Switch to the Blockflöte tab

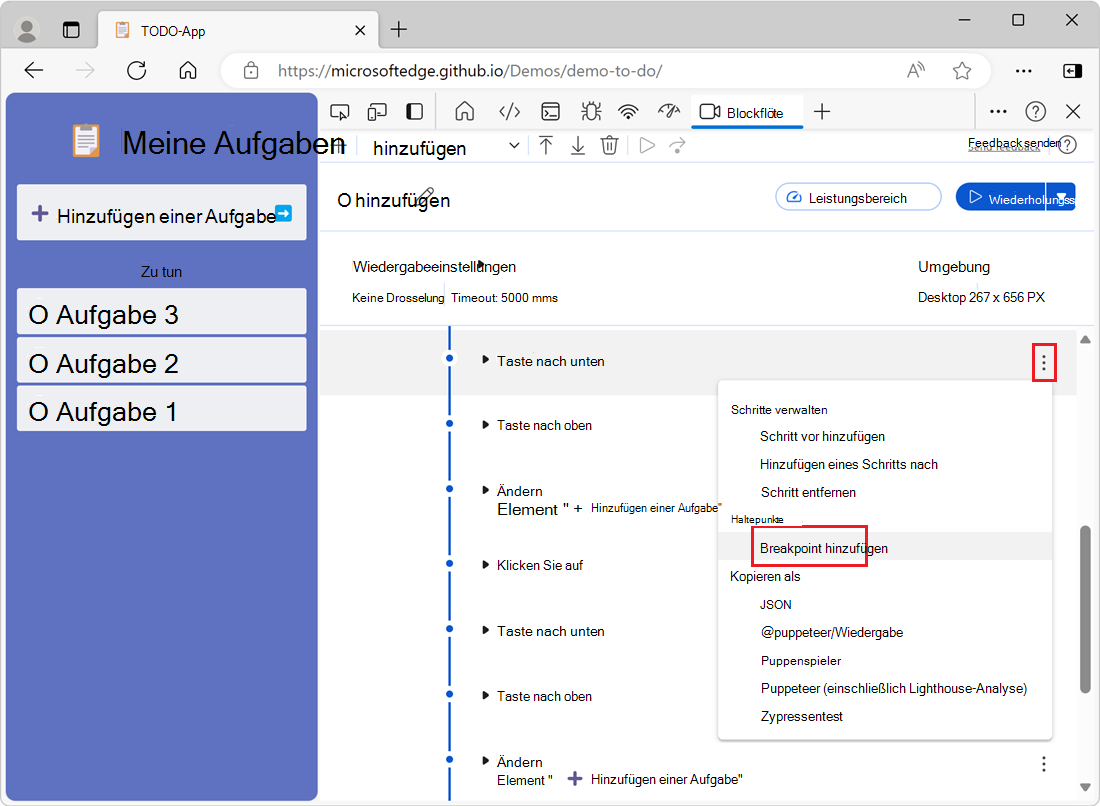click(x=747, y=113)
